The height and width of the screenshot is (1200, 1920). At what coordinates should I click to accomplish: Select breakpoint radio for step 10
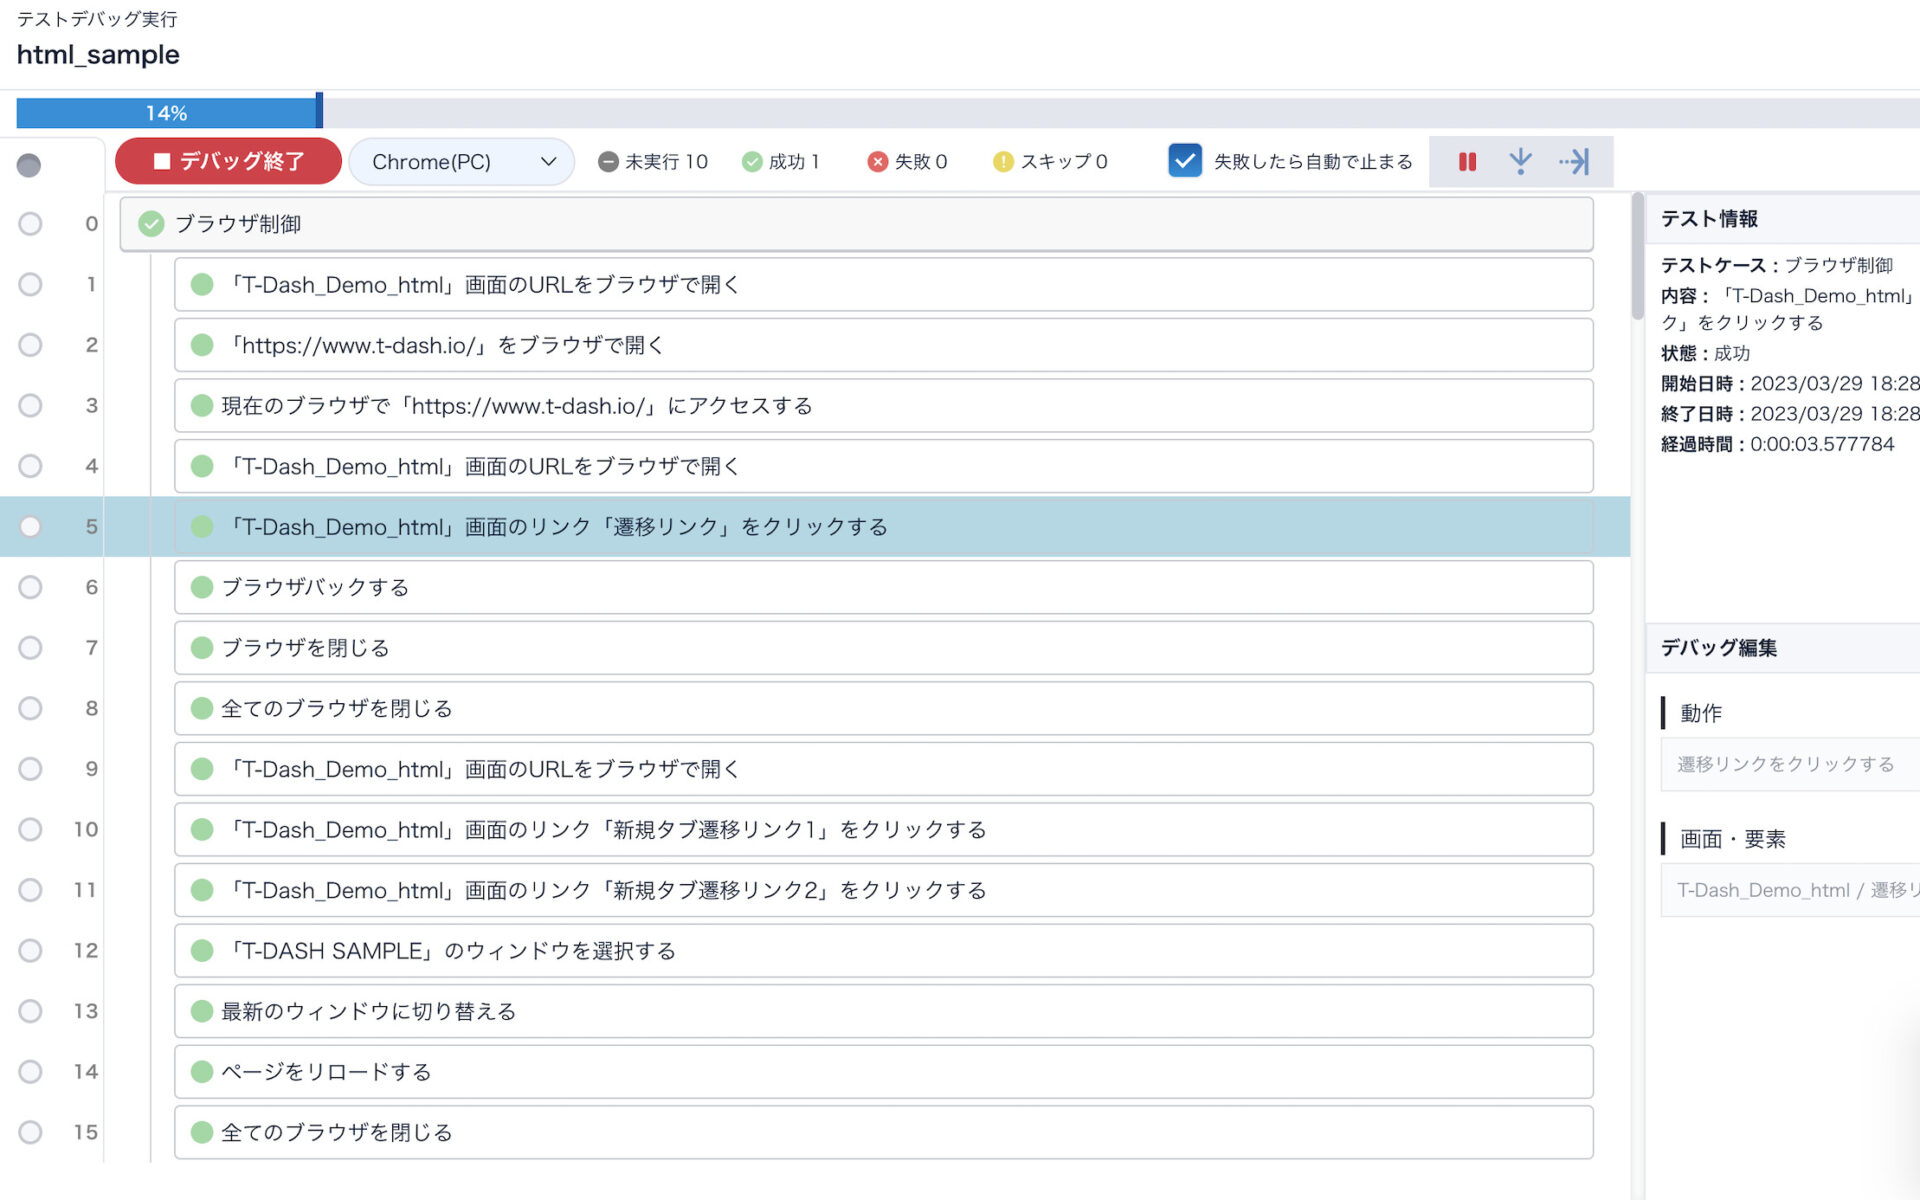(30, 830)
